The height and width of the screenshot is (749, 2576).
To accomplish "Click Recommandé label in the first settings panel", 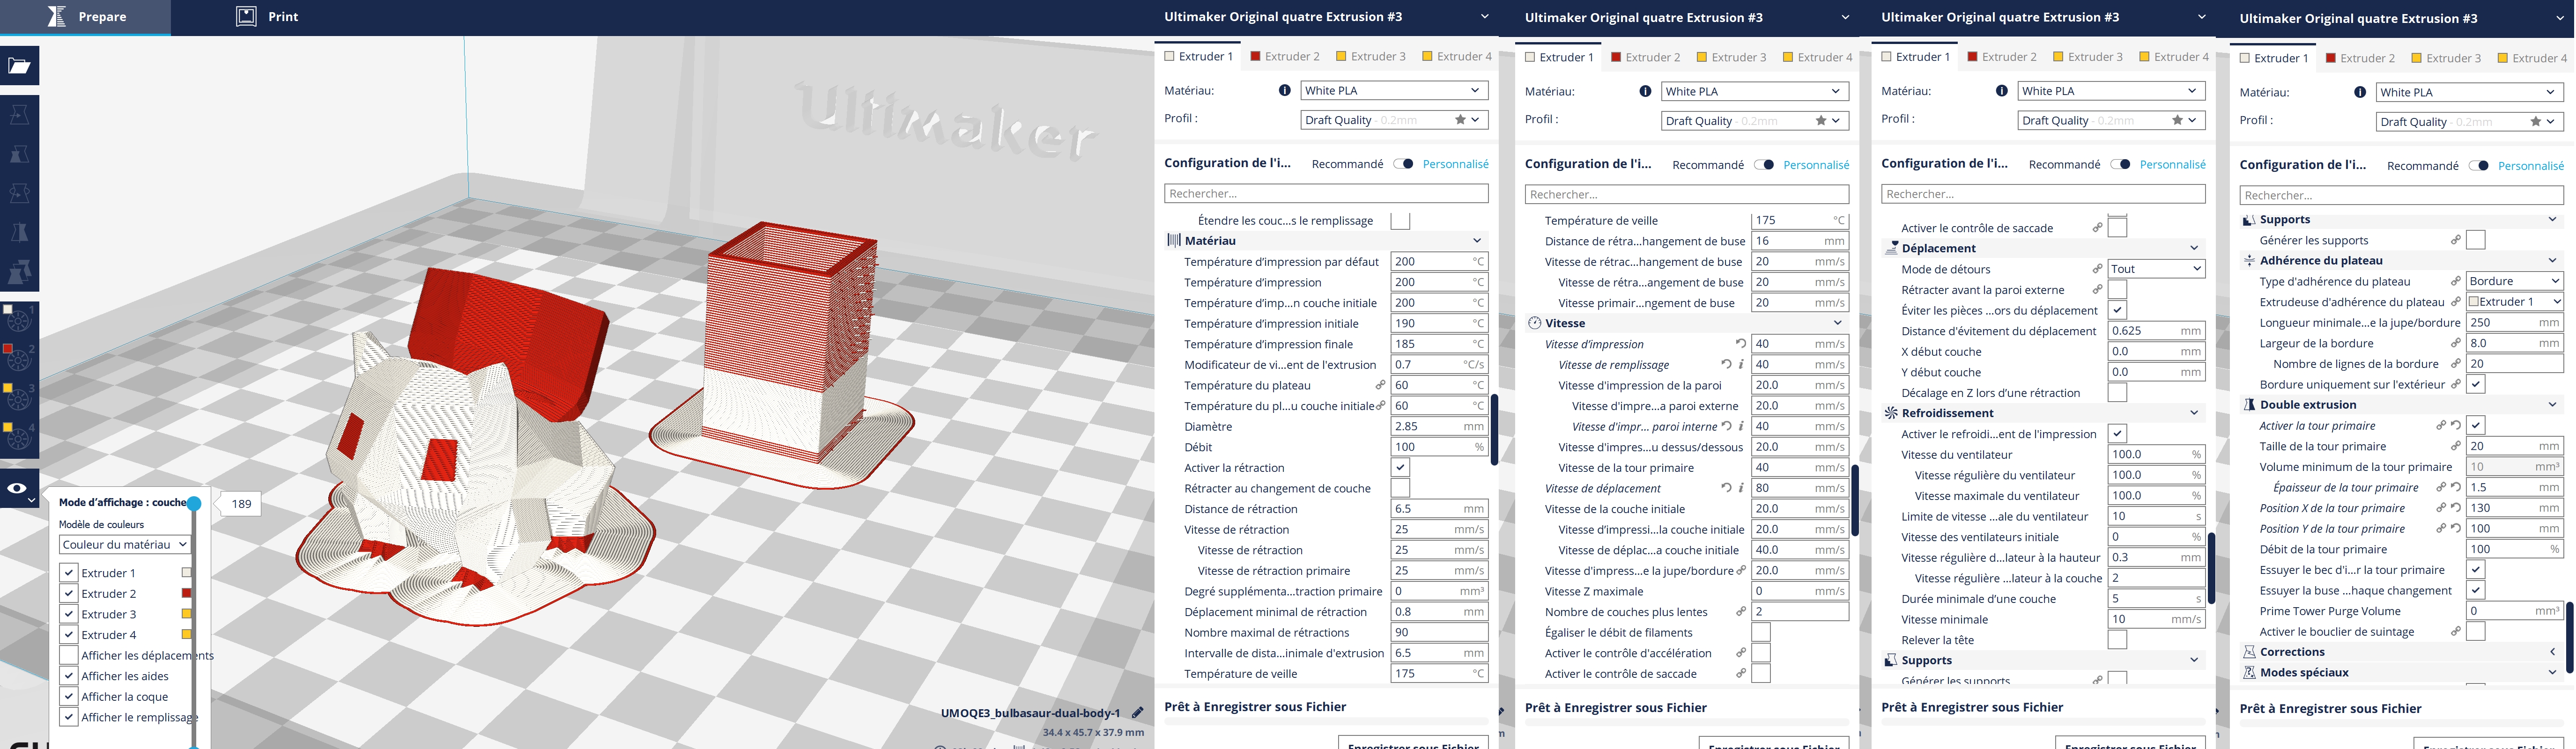I will 1347,164.
